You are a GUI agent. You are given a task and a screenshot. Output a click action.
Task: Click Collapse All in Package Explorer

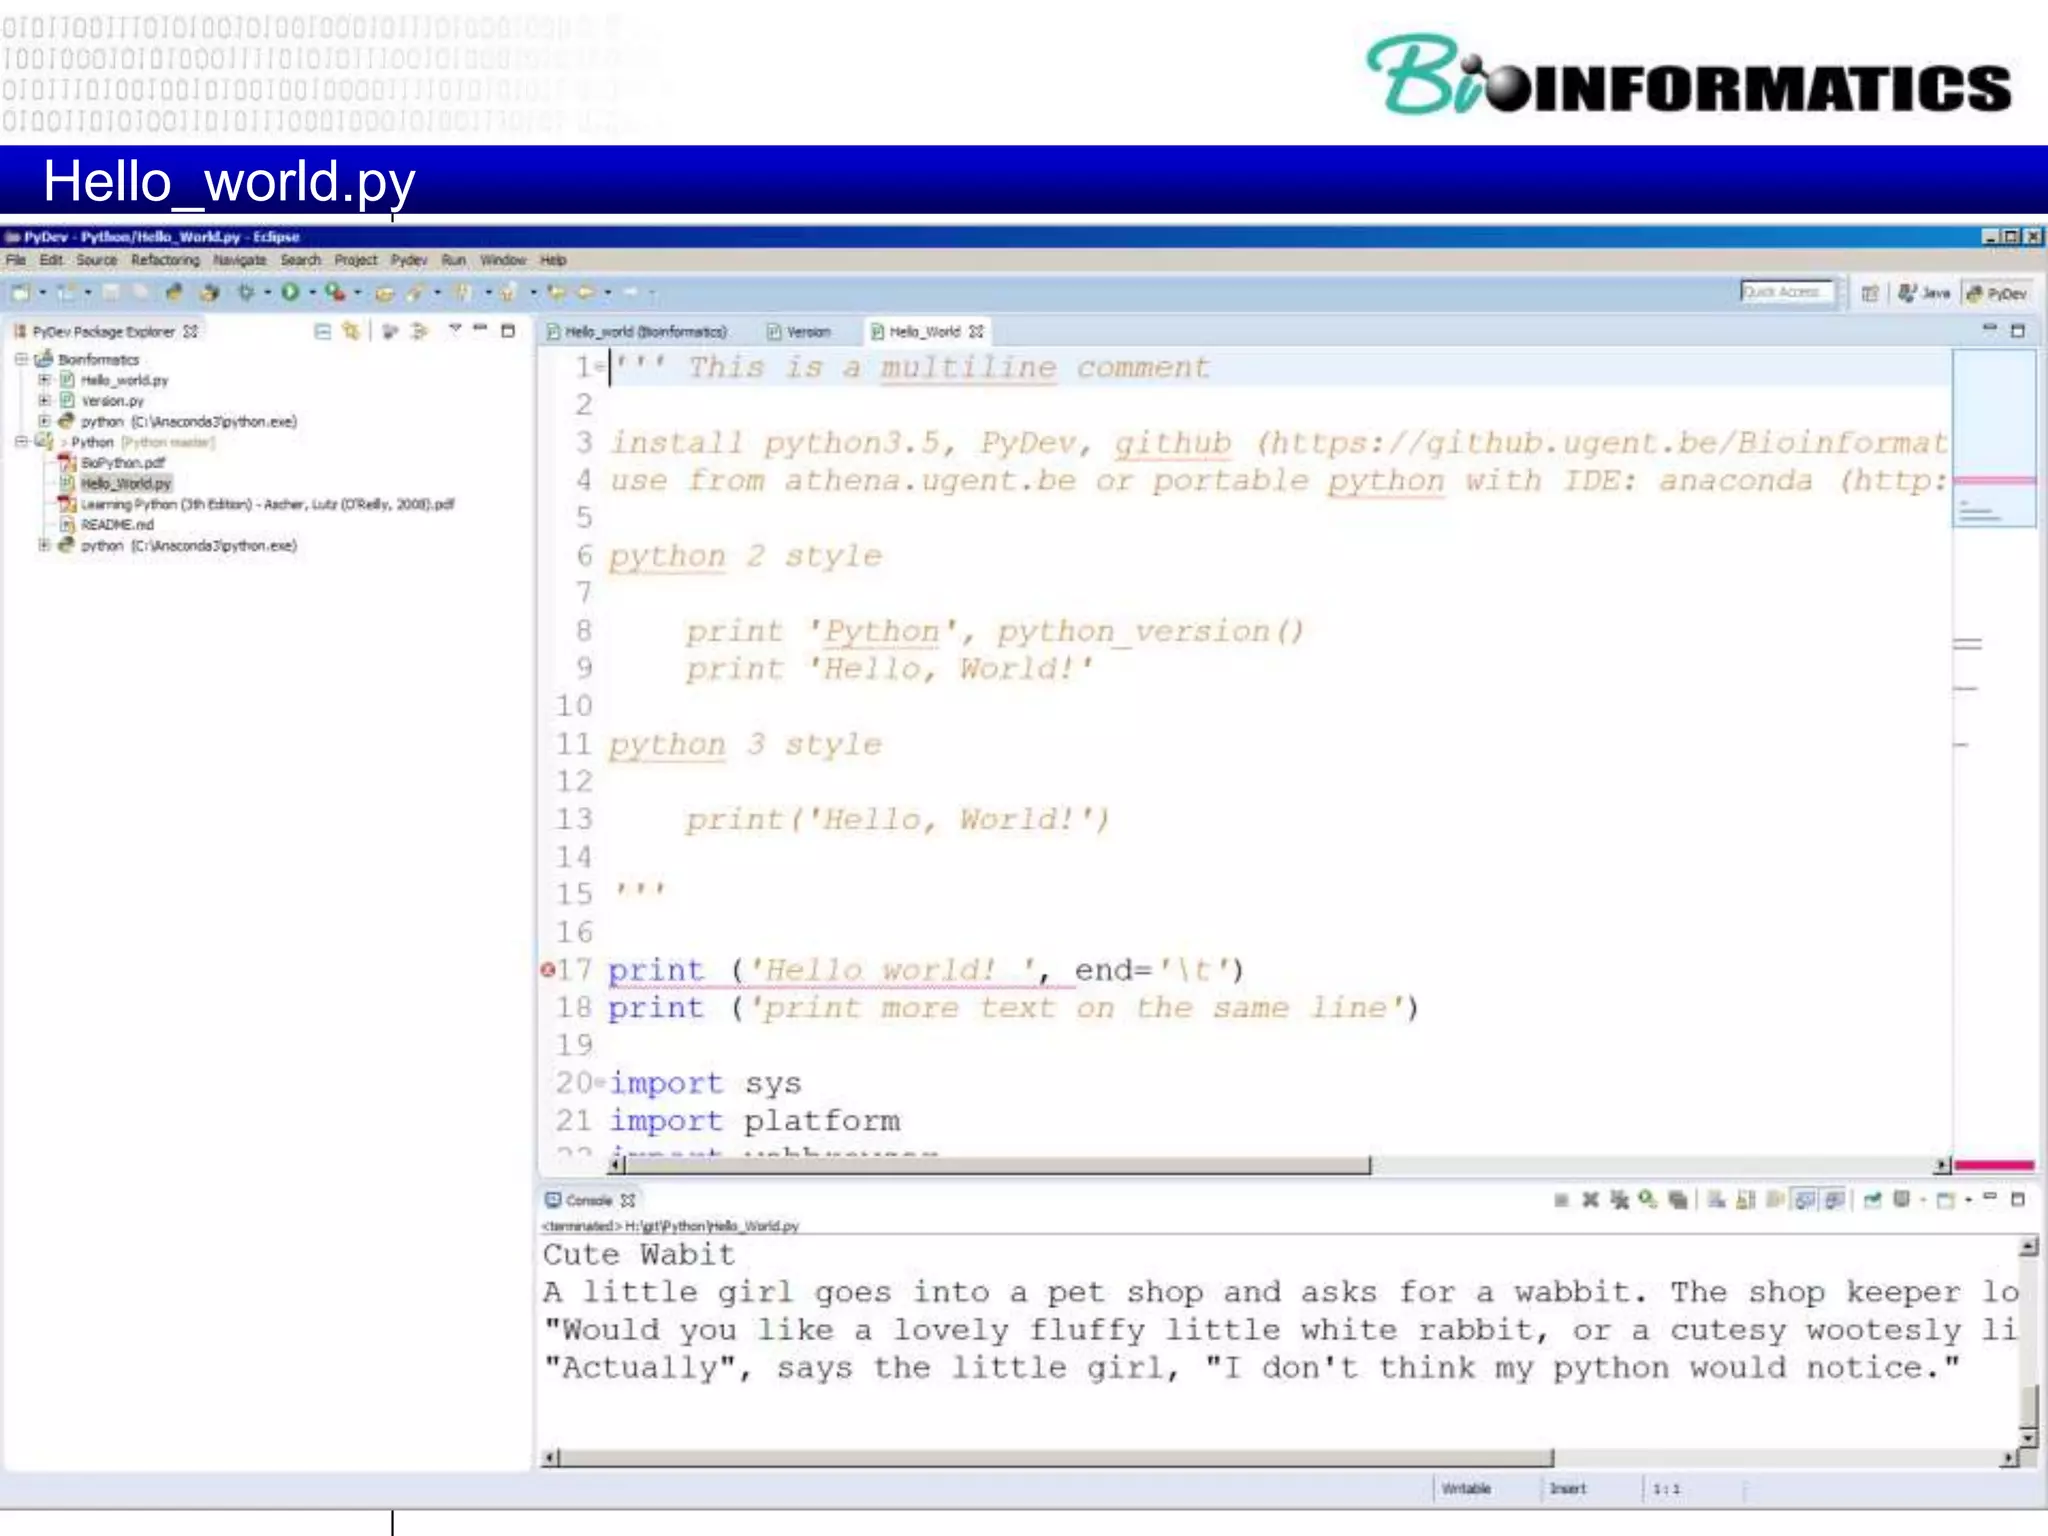pos(322,331)
